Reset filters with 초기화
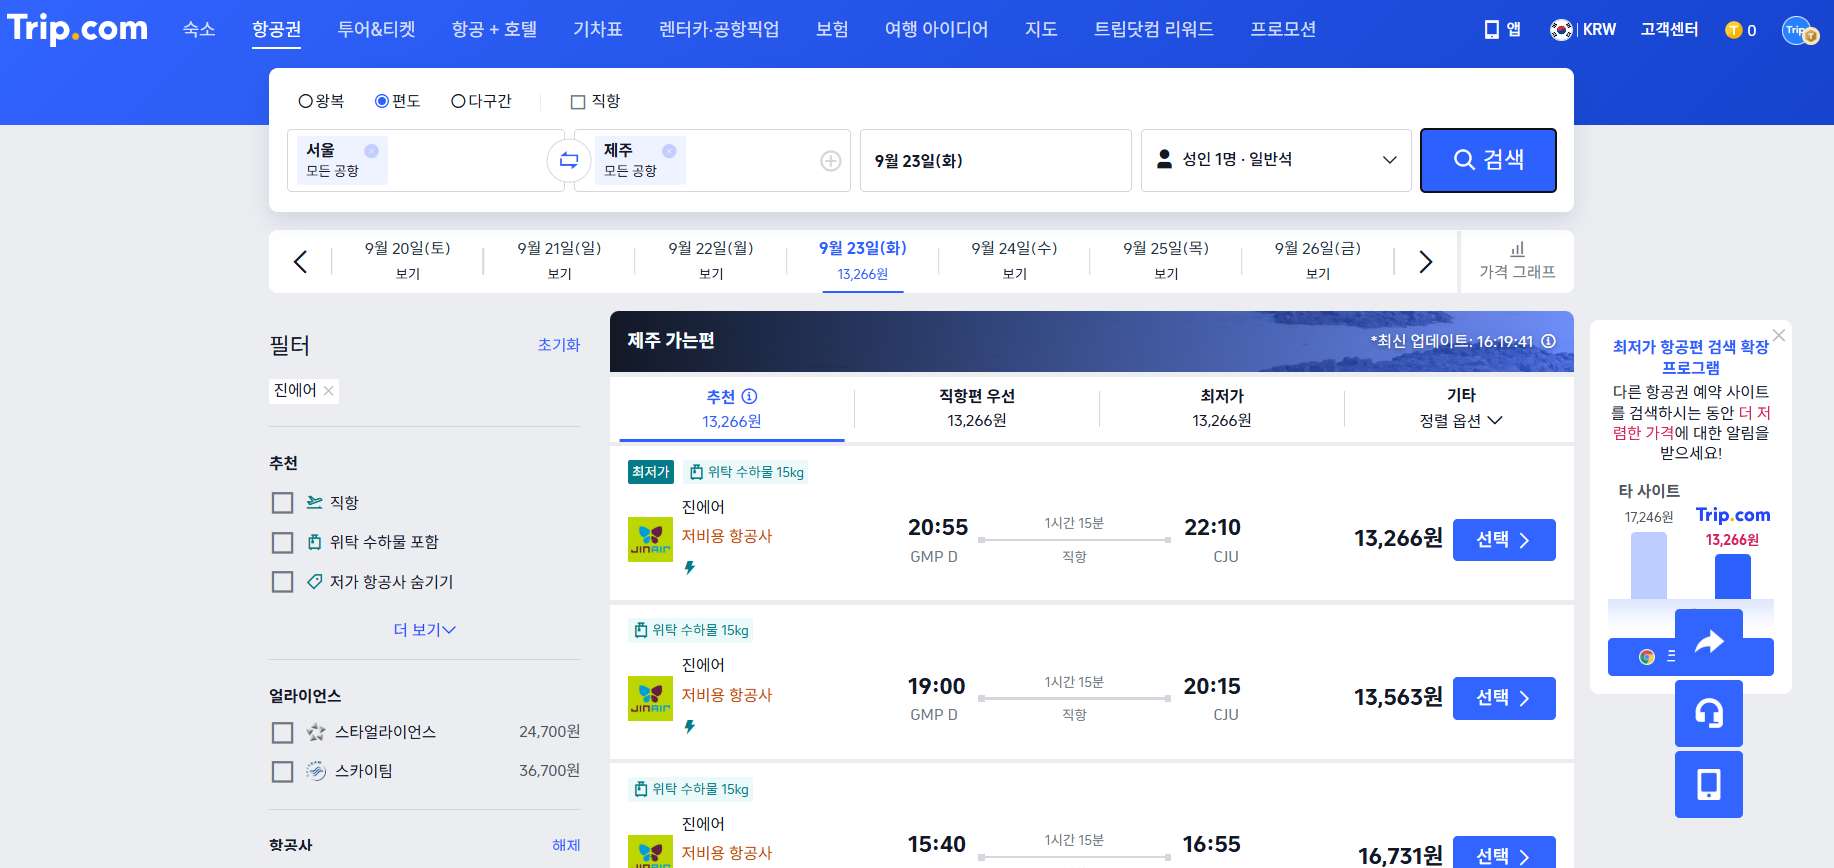This screenshot has height=868, width=1834. [x=559, y=345]
